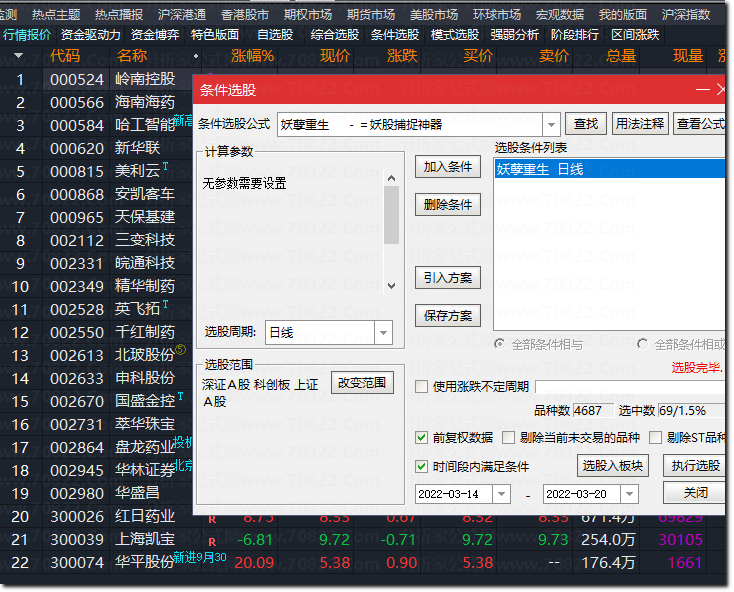734x592 pixels.
Task: Toggle 剔除当前未交易的品种 checkbox
Action: (x=508, y=438)
